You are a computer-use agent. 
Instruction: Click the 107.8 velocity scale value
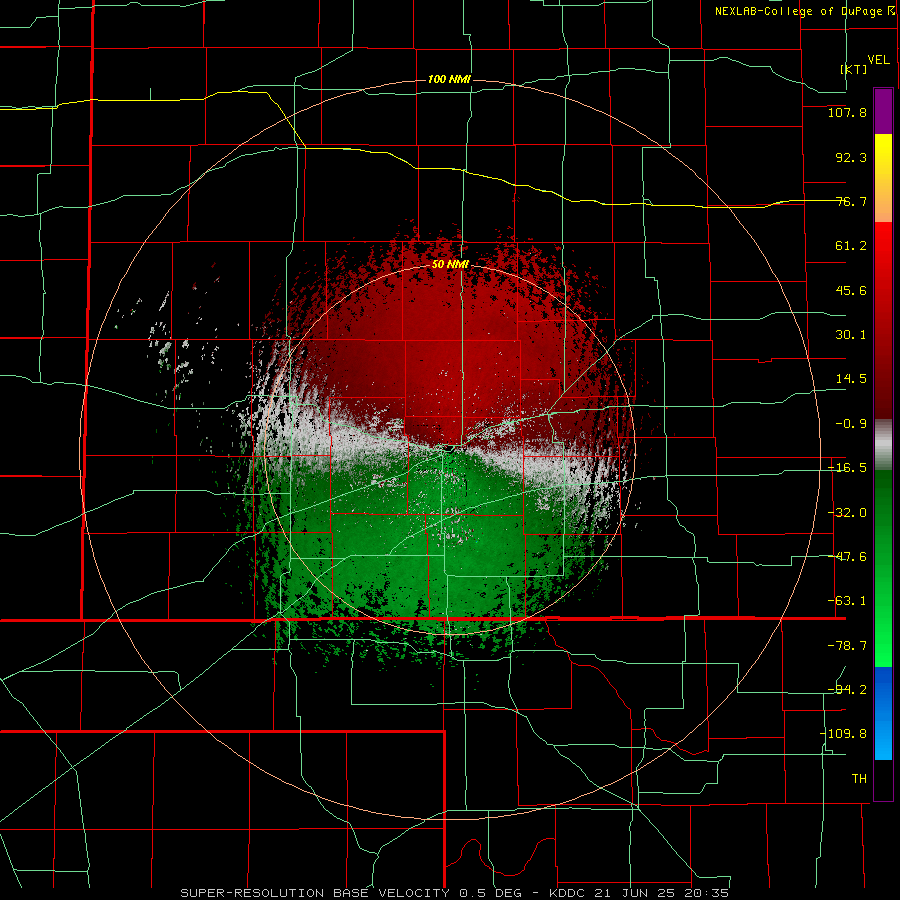[x=847, y=112]
